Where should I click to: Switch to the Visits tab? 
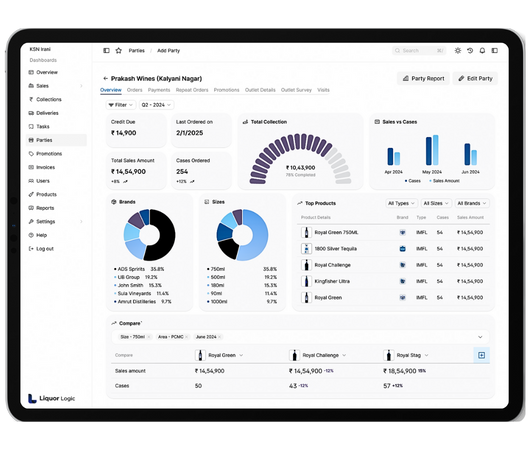(323, 90)
